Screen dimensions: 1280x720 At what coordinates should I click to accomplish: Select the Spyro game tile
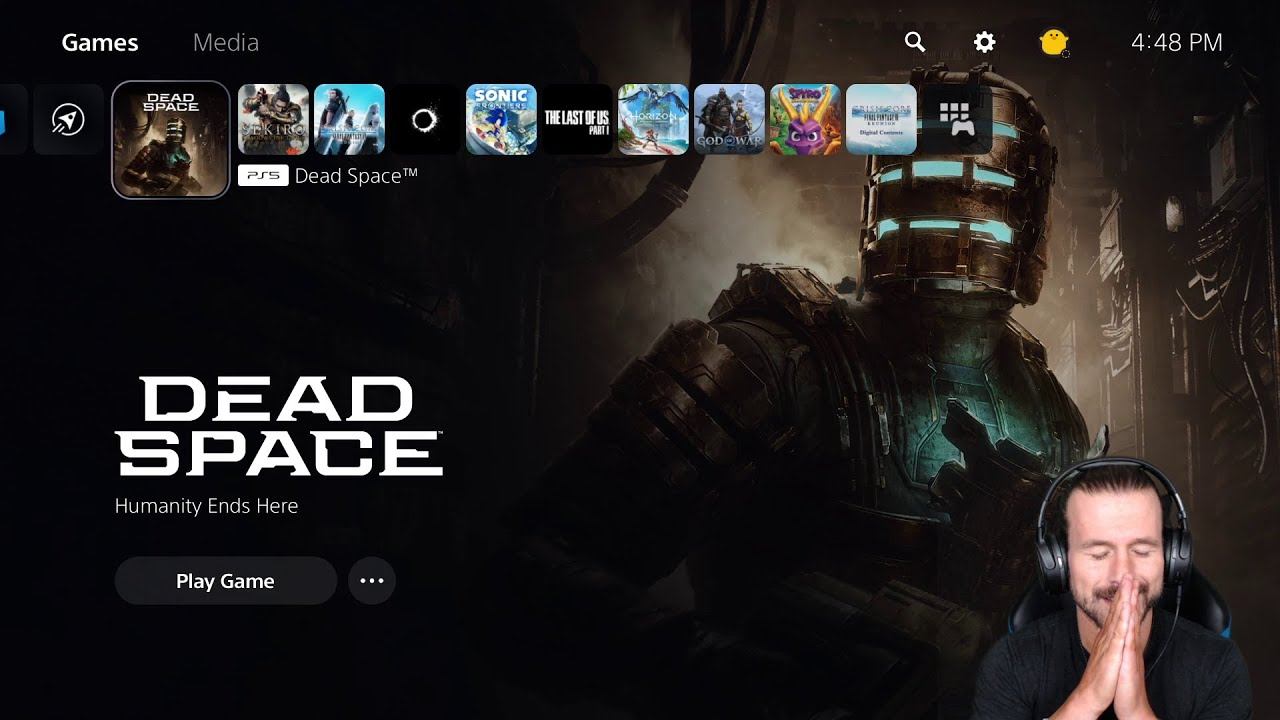805,120
